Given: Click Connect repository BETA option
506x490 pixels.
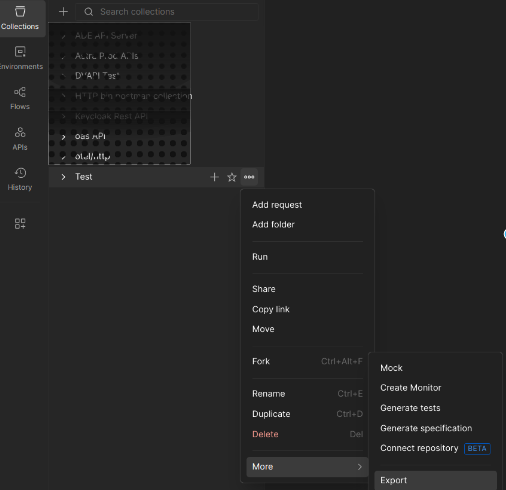Looking at the screenshot, I should [435, 448].
